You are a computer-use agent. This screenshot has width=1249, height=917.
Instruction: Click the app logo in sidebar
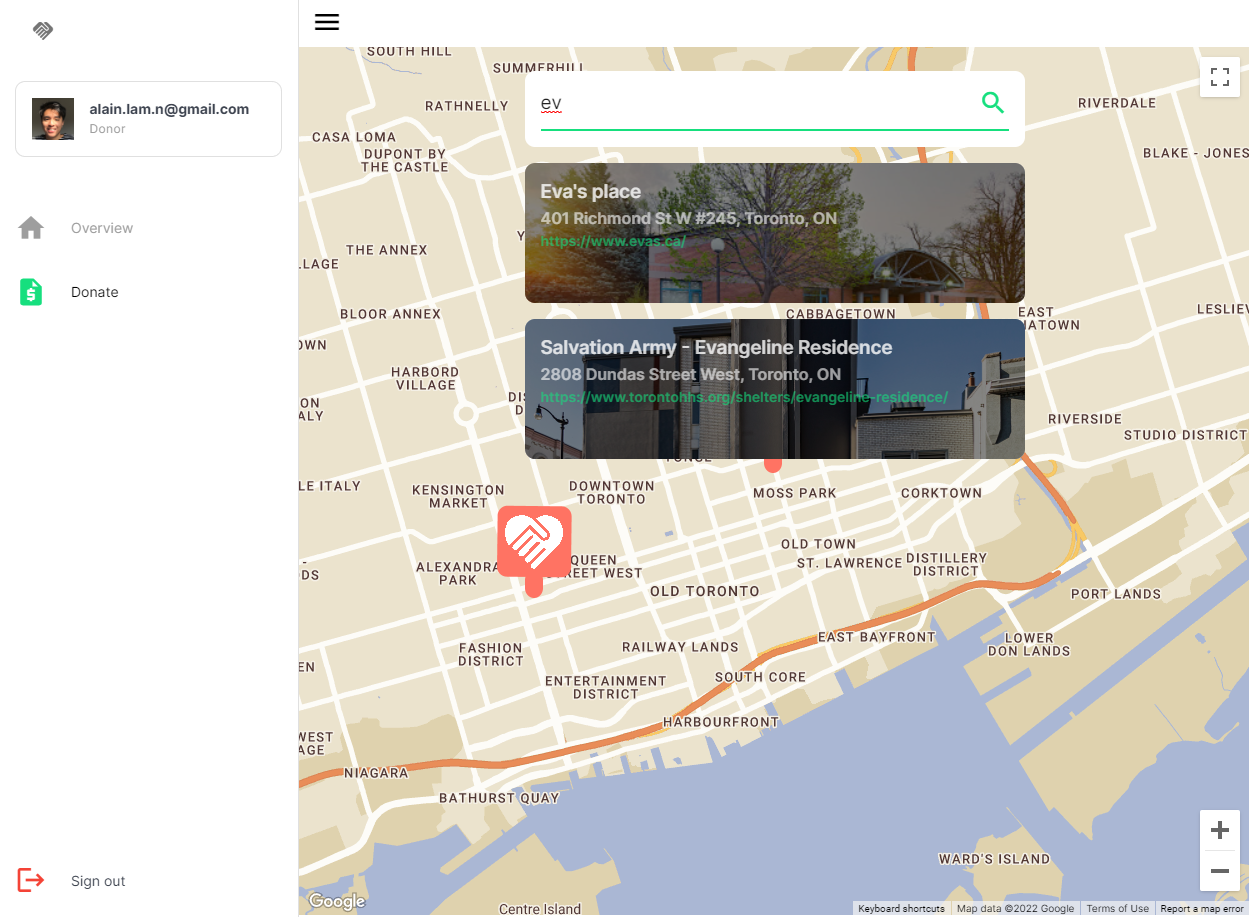click(x=43, y=31)
